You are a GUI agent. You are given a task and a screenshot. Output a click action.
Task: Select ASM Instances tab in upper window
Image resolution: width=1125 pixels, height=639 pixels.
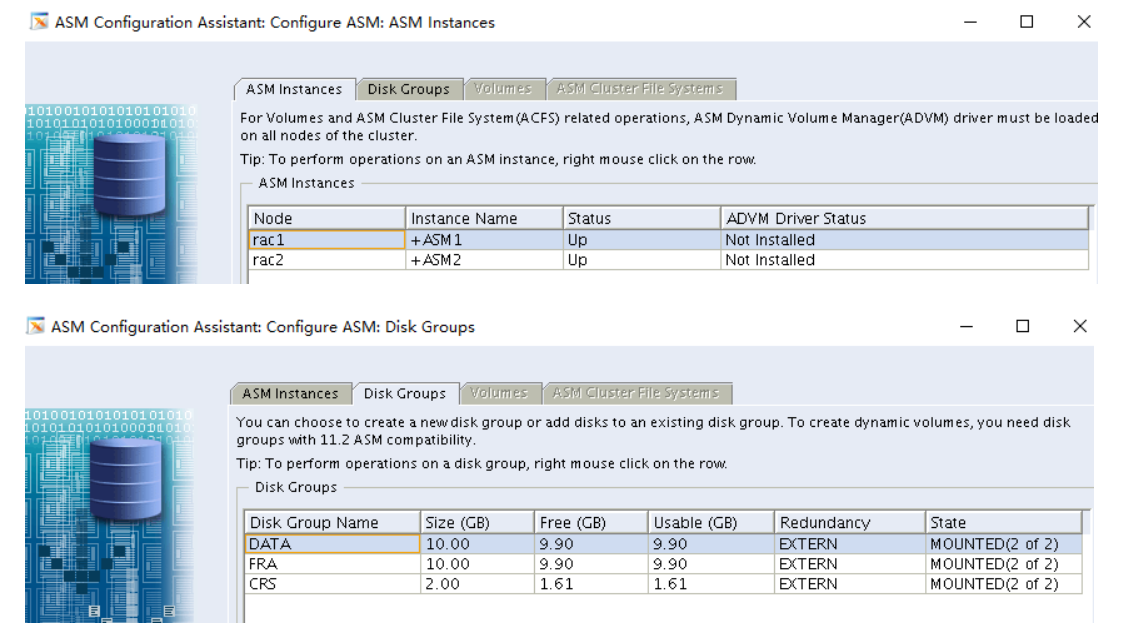click(294, 89)
